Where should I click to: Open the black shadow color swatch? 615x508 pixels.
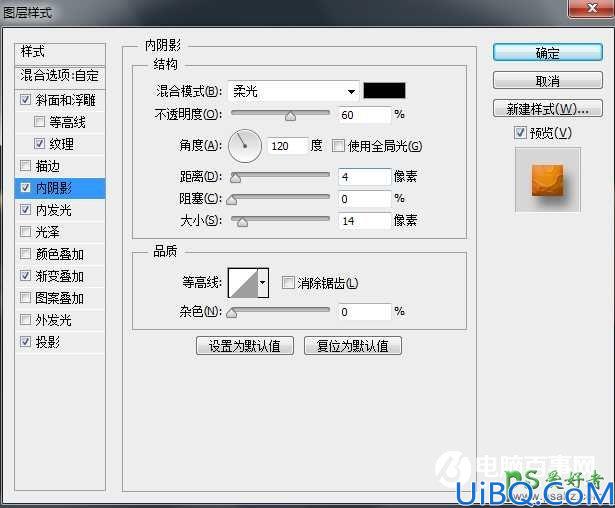click(x=384, y=91)
